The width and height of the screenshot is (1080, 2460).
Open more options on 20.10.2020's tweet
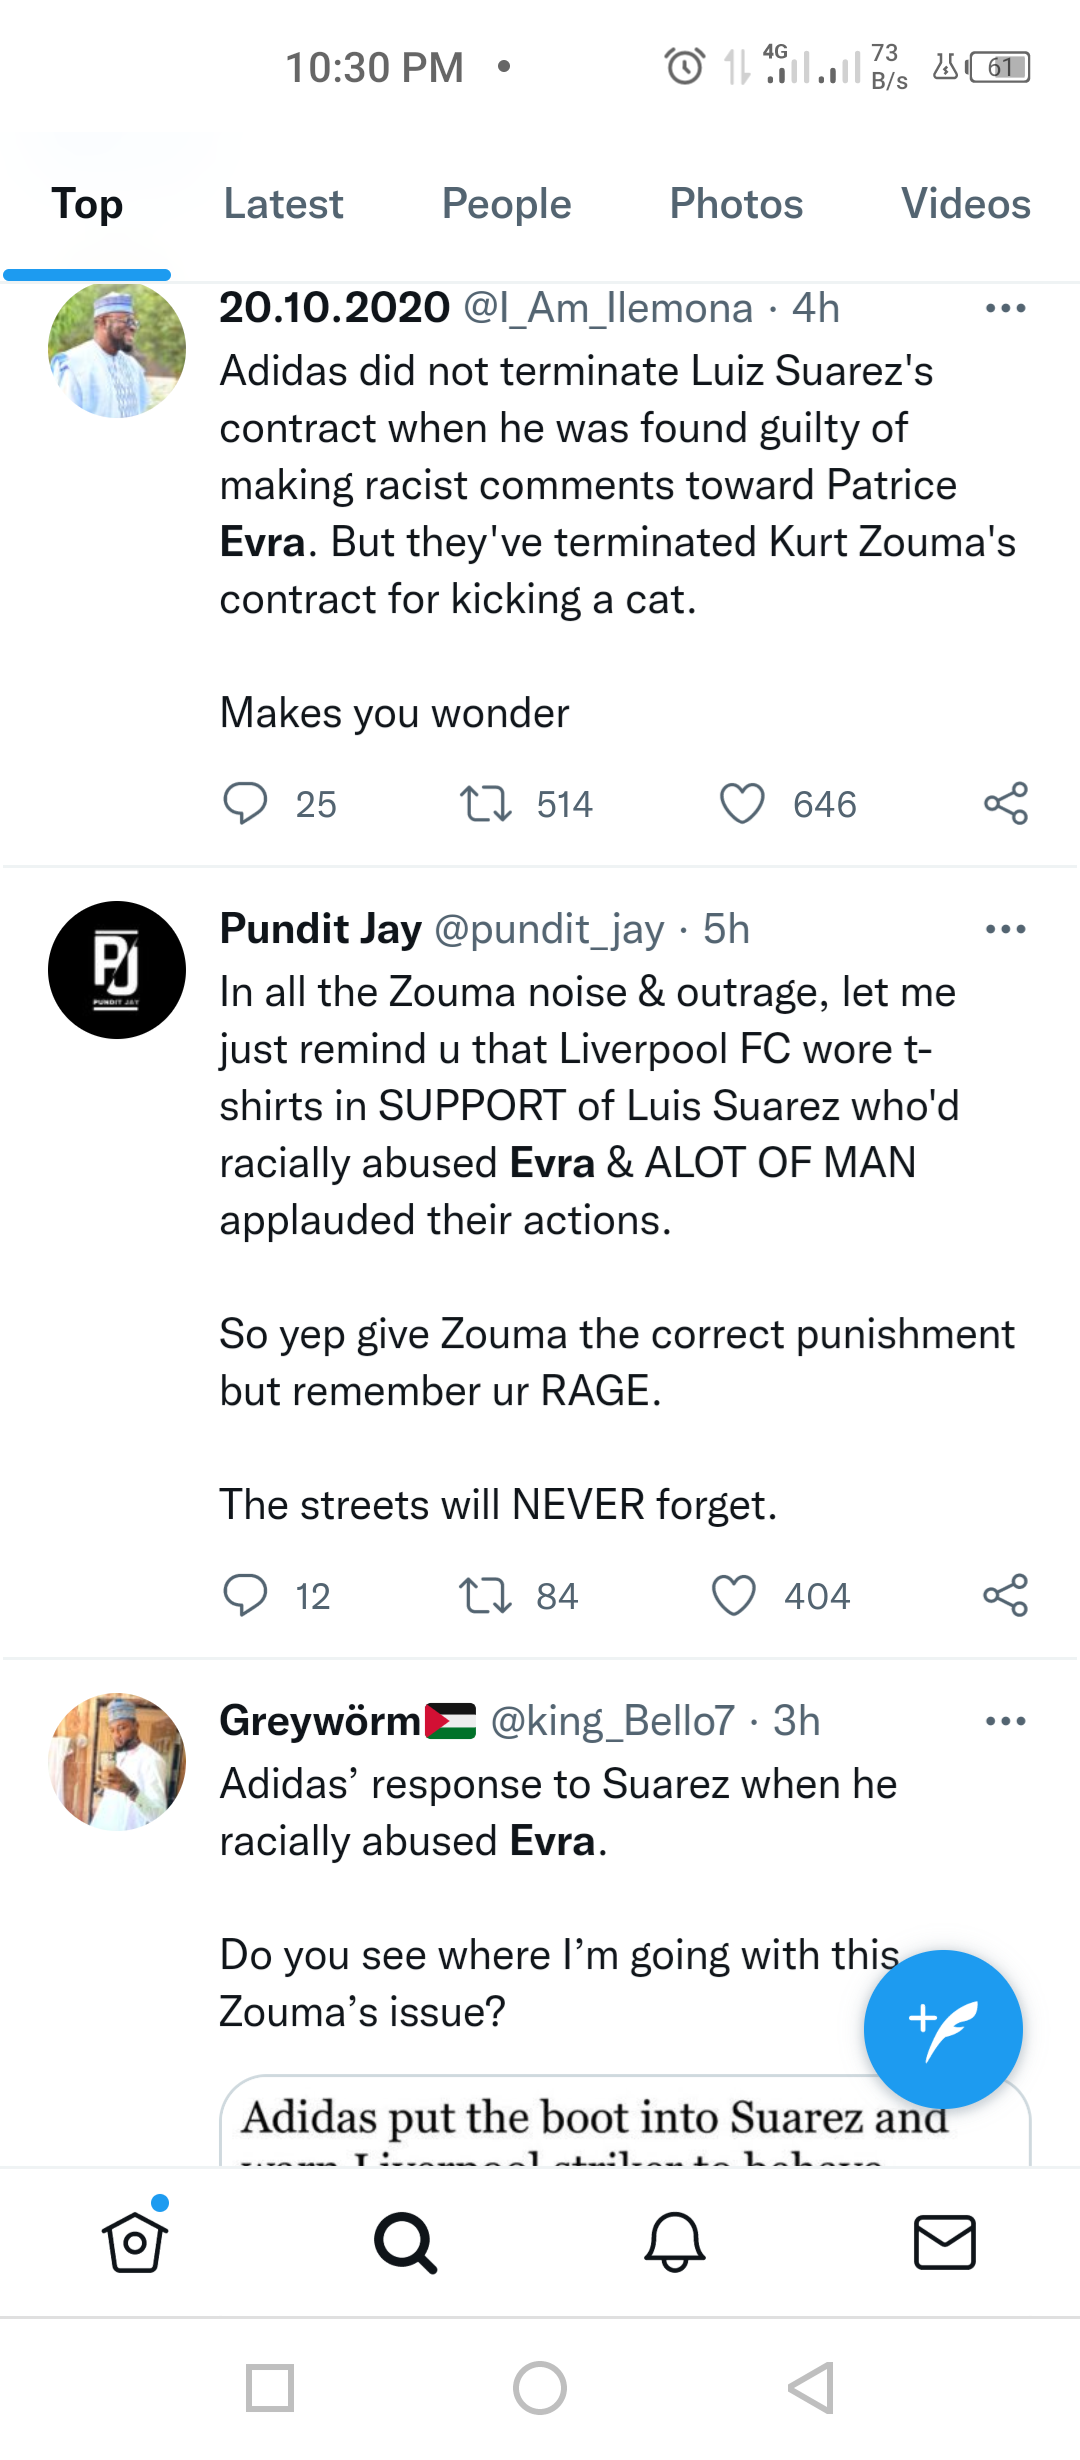coord(1006,308)
